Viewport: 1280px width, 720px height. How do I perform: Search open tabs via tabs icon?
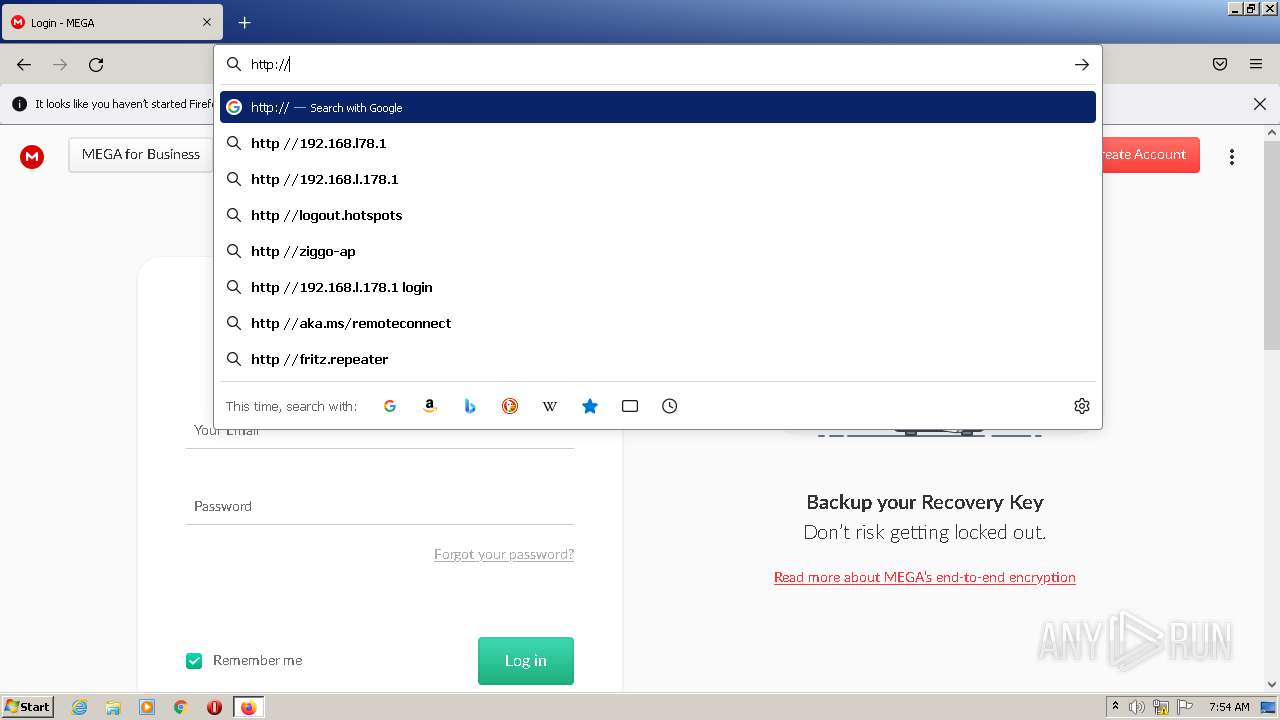pos(630,406)
